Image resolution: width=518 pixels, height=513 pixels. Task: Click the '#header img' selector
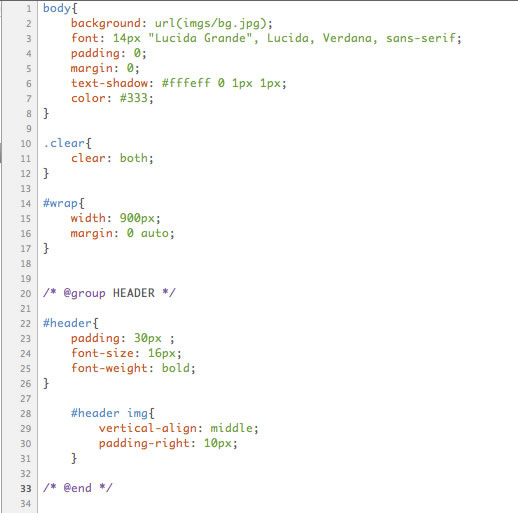click(x=109, y=413)
